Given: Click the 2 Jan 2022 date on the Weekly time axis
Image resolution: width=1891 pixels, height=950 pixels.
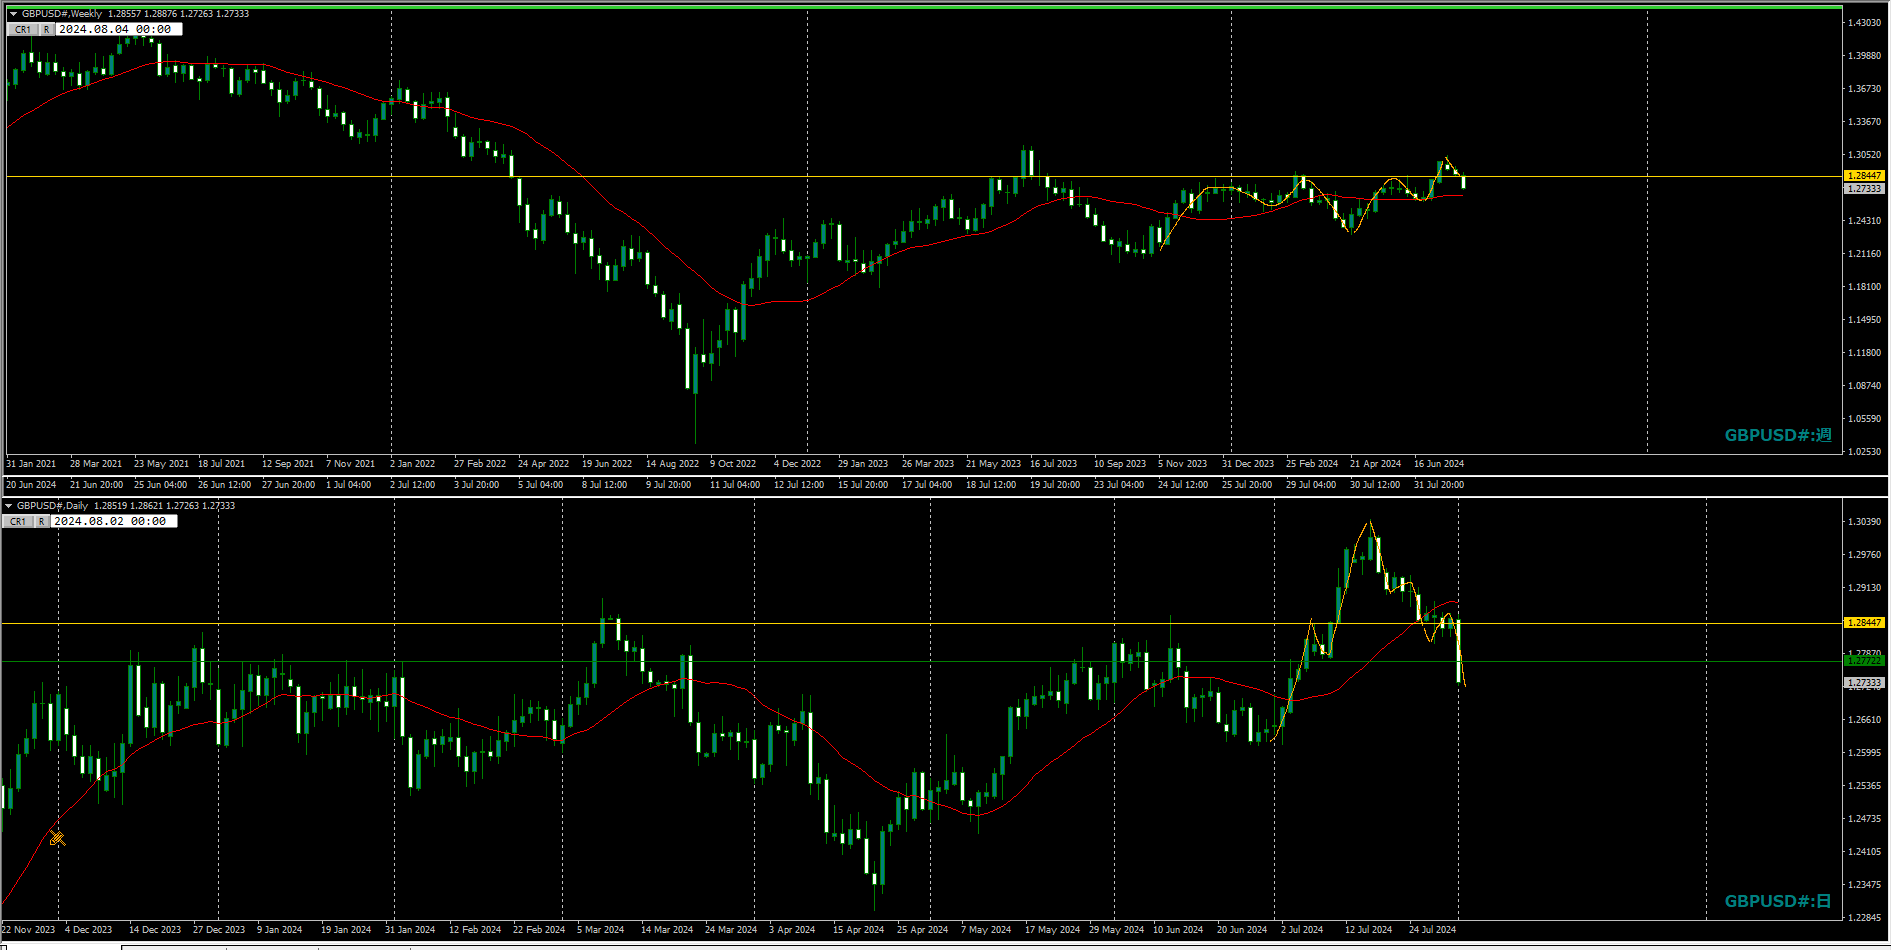Looking at the screenshot, I should (x=413, y=464).
